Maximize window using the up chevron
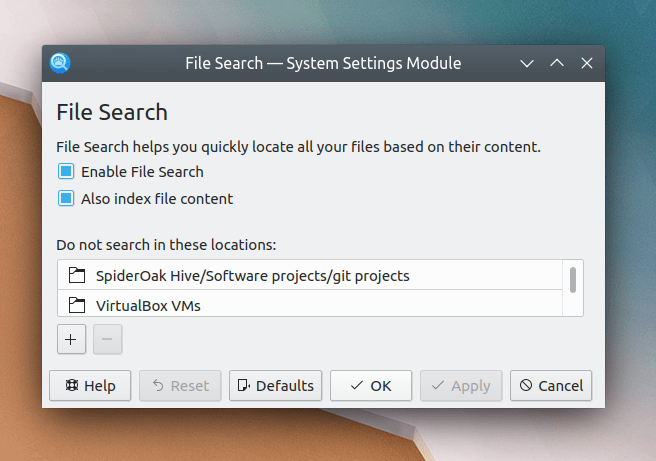Image resolution: width=656 pixels, height=461 pixels. pyautogui.click(x=557, y=63)
